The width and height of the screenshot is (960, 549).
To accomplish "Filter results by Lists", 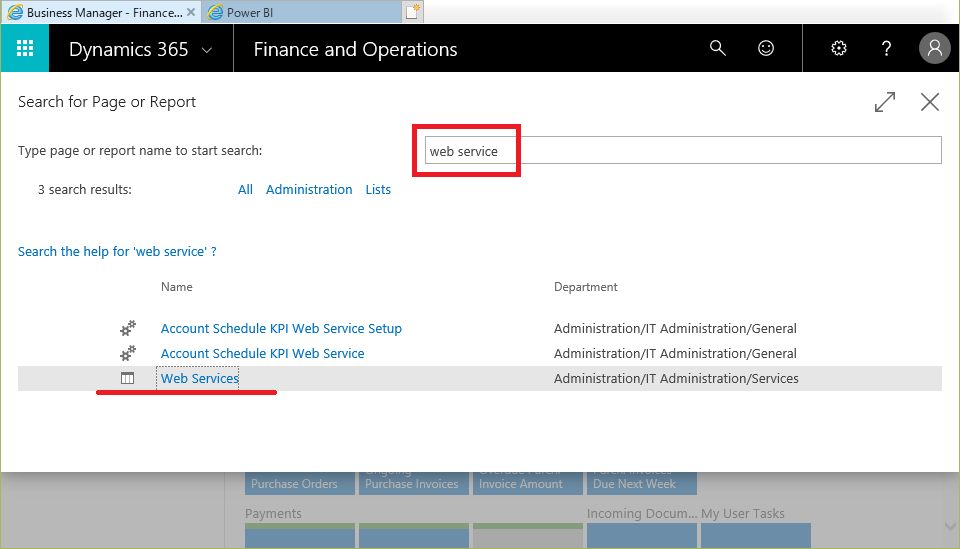I will [378, 190].
